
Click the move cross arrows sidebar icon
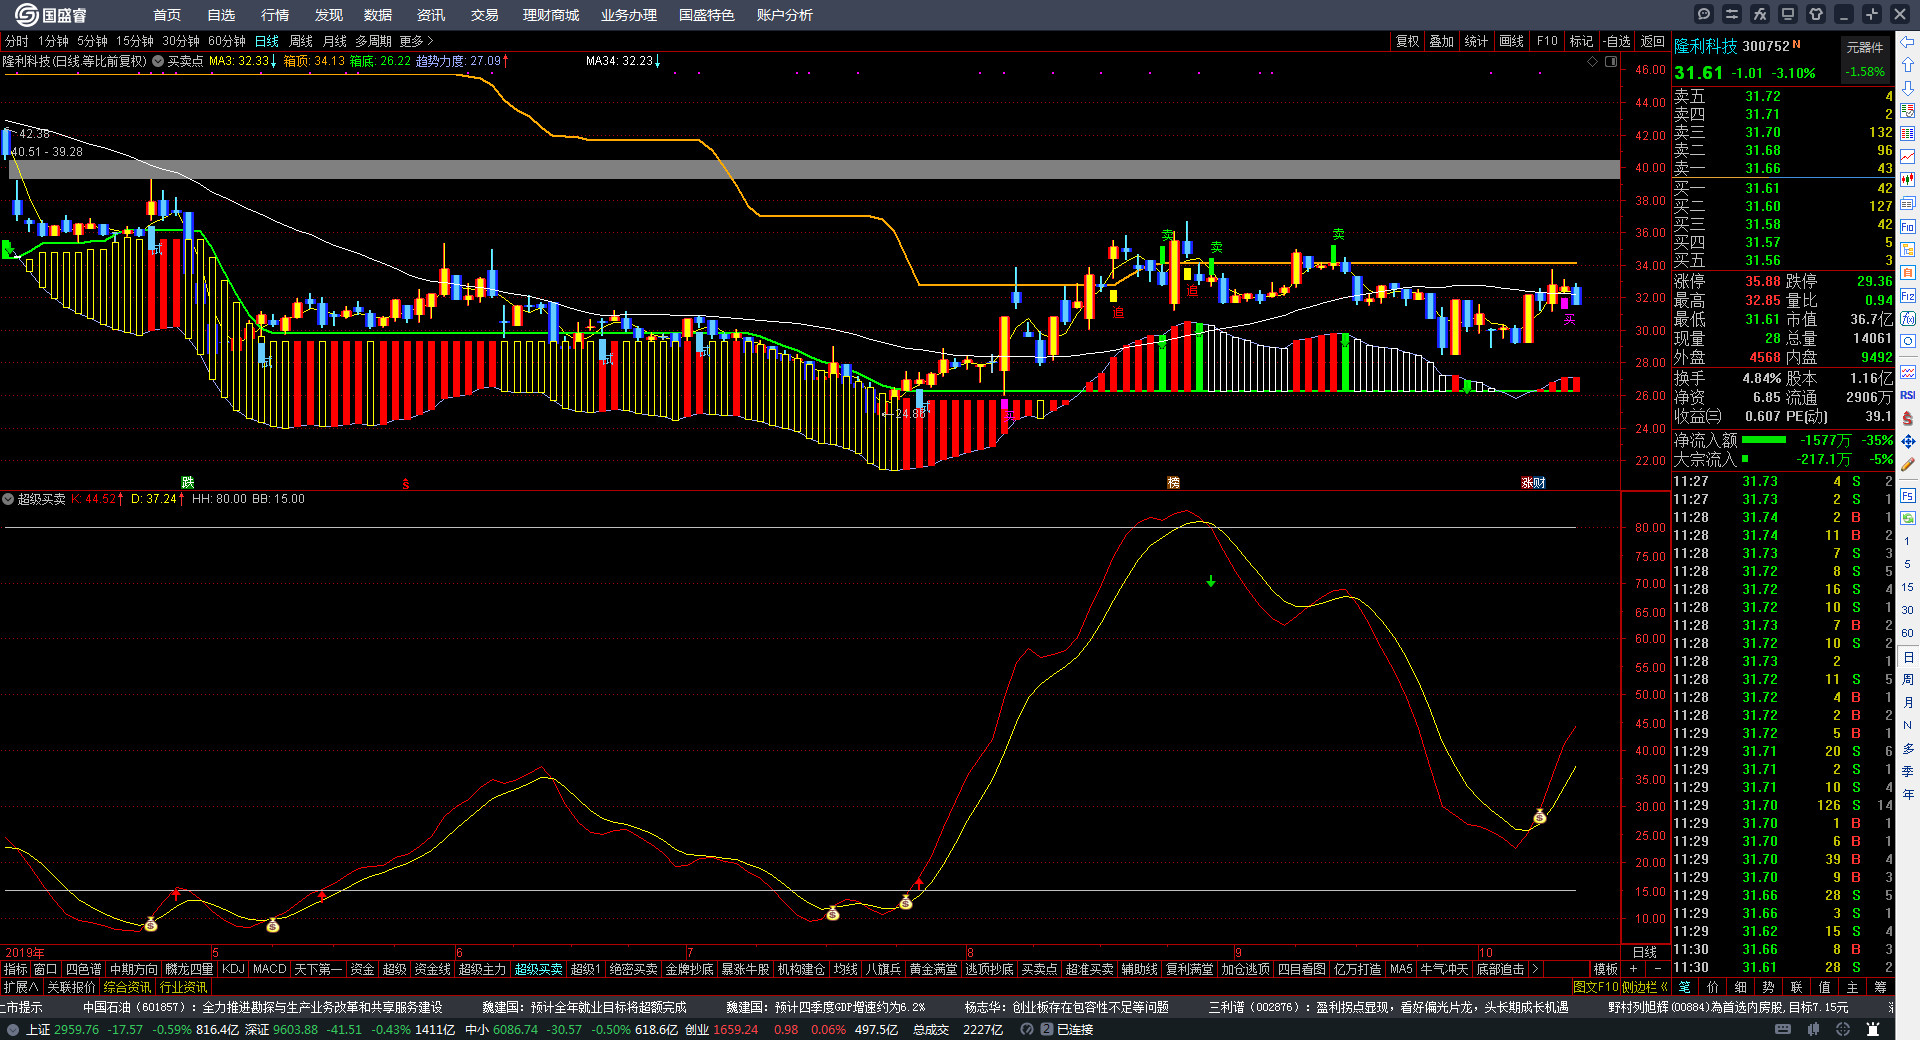point(1908,441)
